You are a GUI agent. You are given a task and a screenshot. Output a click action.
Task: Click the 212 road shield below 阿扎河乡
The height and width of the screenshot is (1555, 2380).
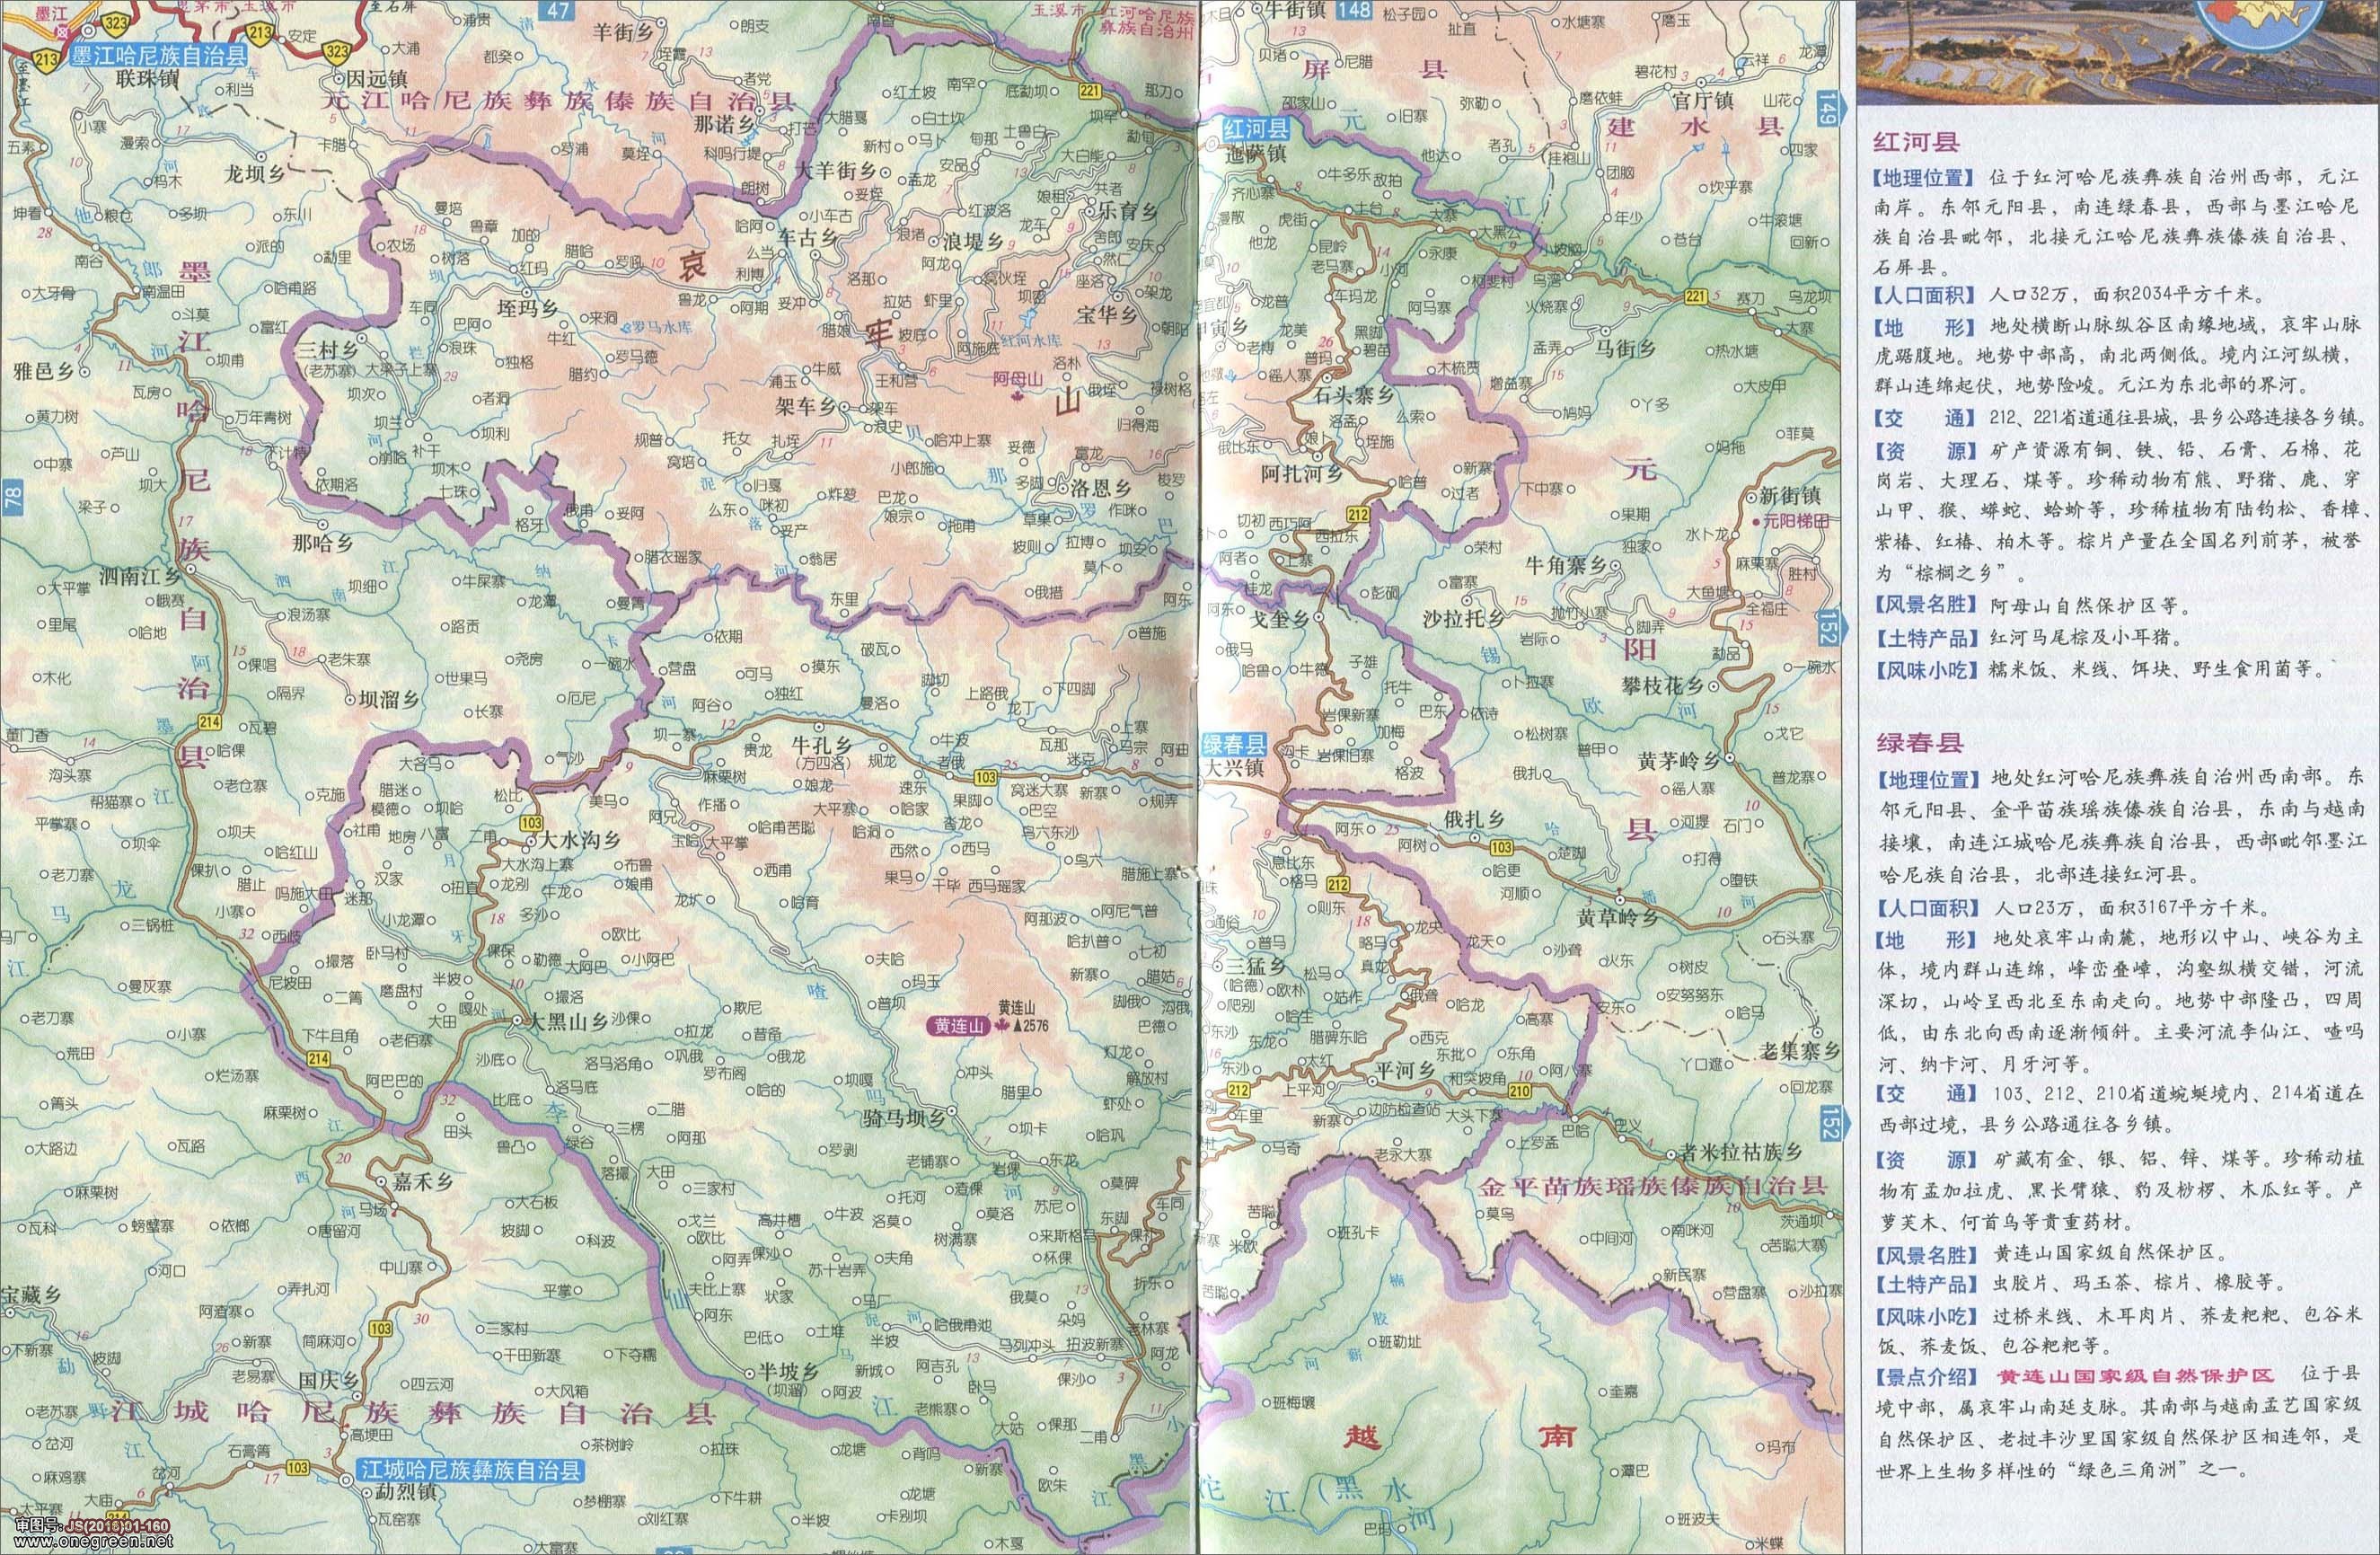pyautogui.click(x=1357, y=514)
